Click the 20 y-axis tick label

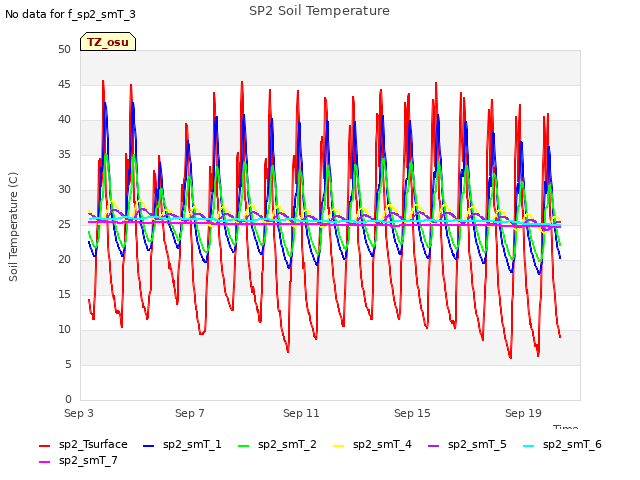64,260
